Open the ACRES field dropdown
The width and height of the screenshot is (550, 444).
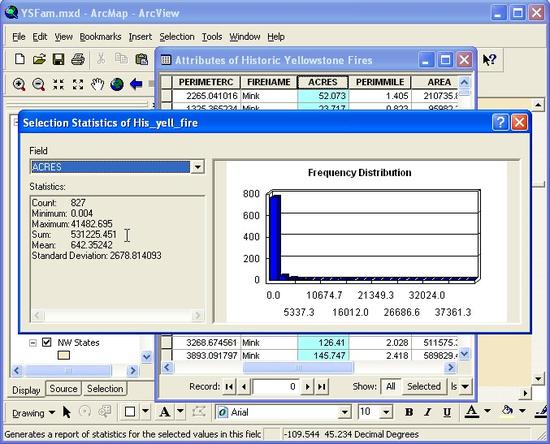point(197,167)
